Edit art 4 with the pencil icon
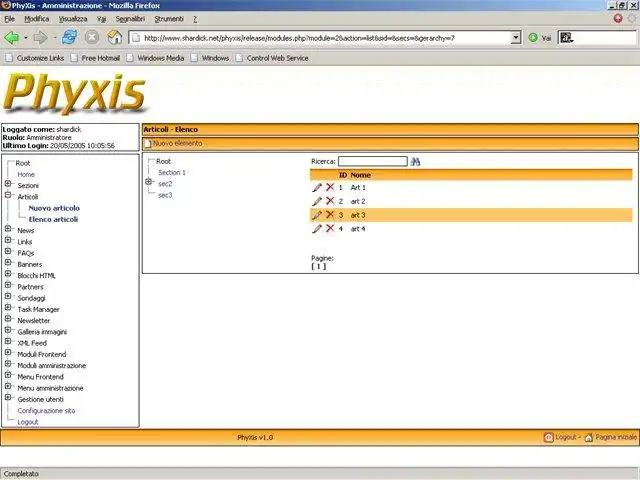 [317, 229]
